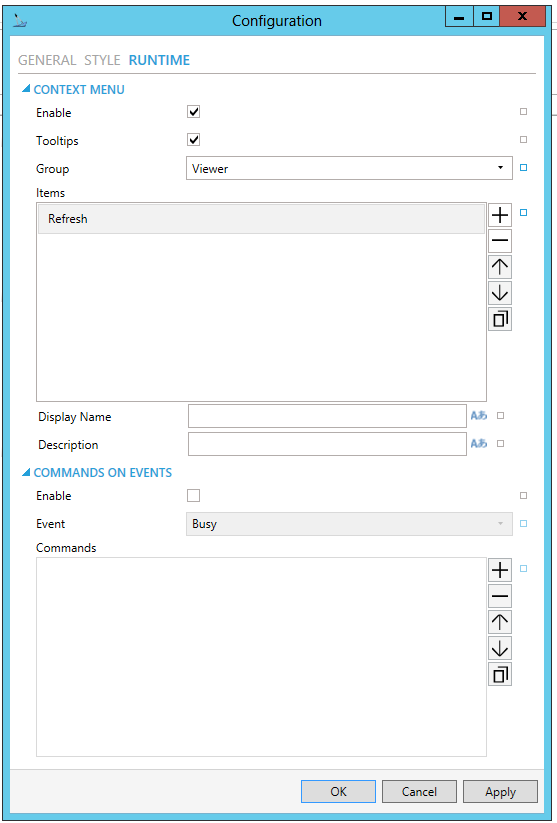The height and width of the screenshot is (823, 557).
Task: Click the OK button
Action: pos(339,792)
